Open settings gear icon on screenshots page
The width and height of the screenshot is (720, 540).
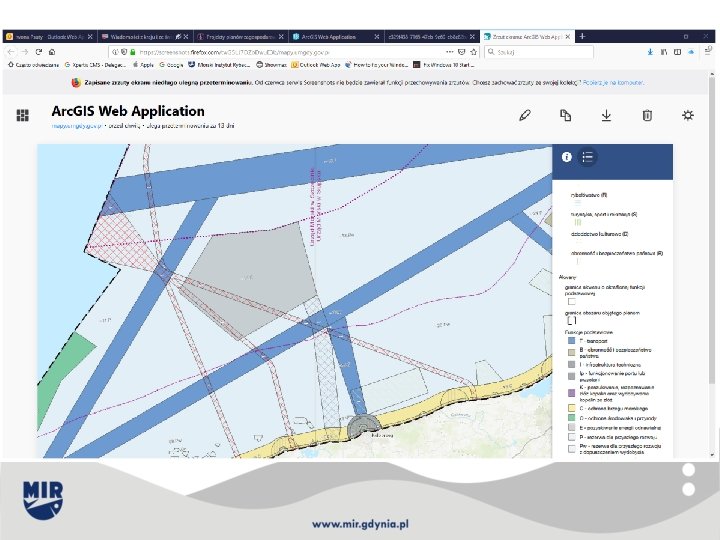click(x=688, y=115)
